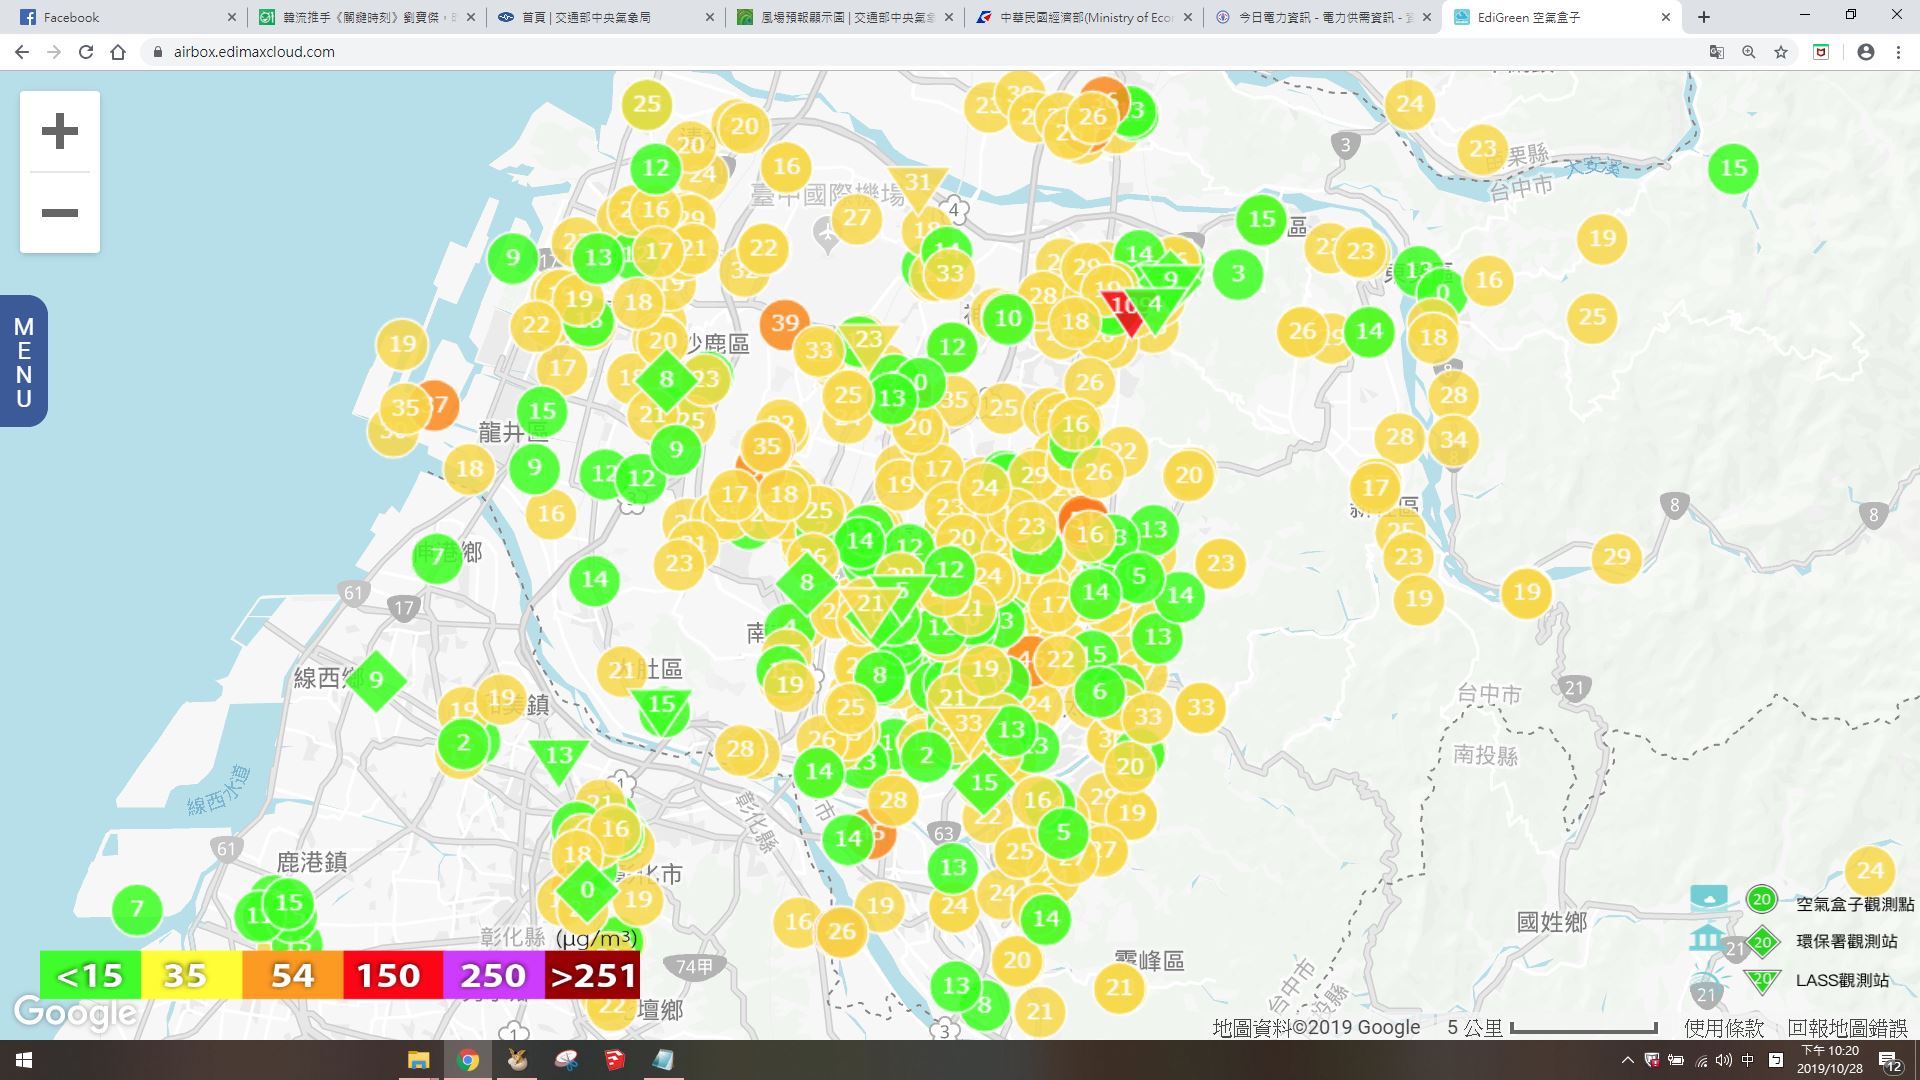
Task: Switch to the 今日電力資訊 tab
Action: 1322,17
